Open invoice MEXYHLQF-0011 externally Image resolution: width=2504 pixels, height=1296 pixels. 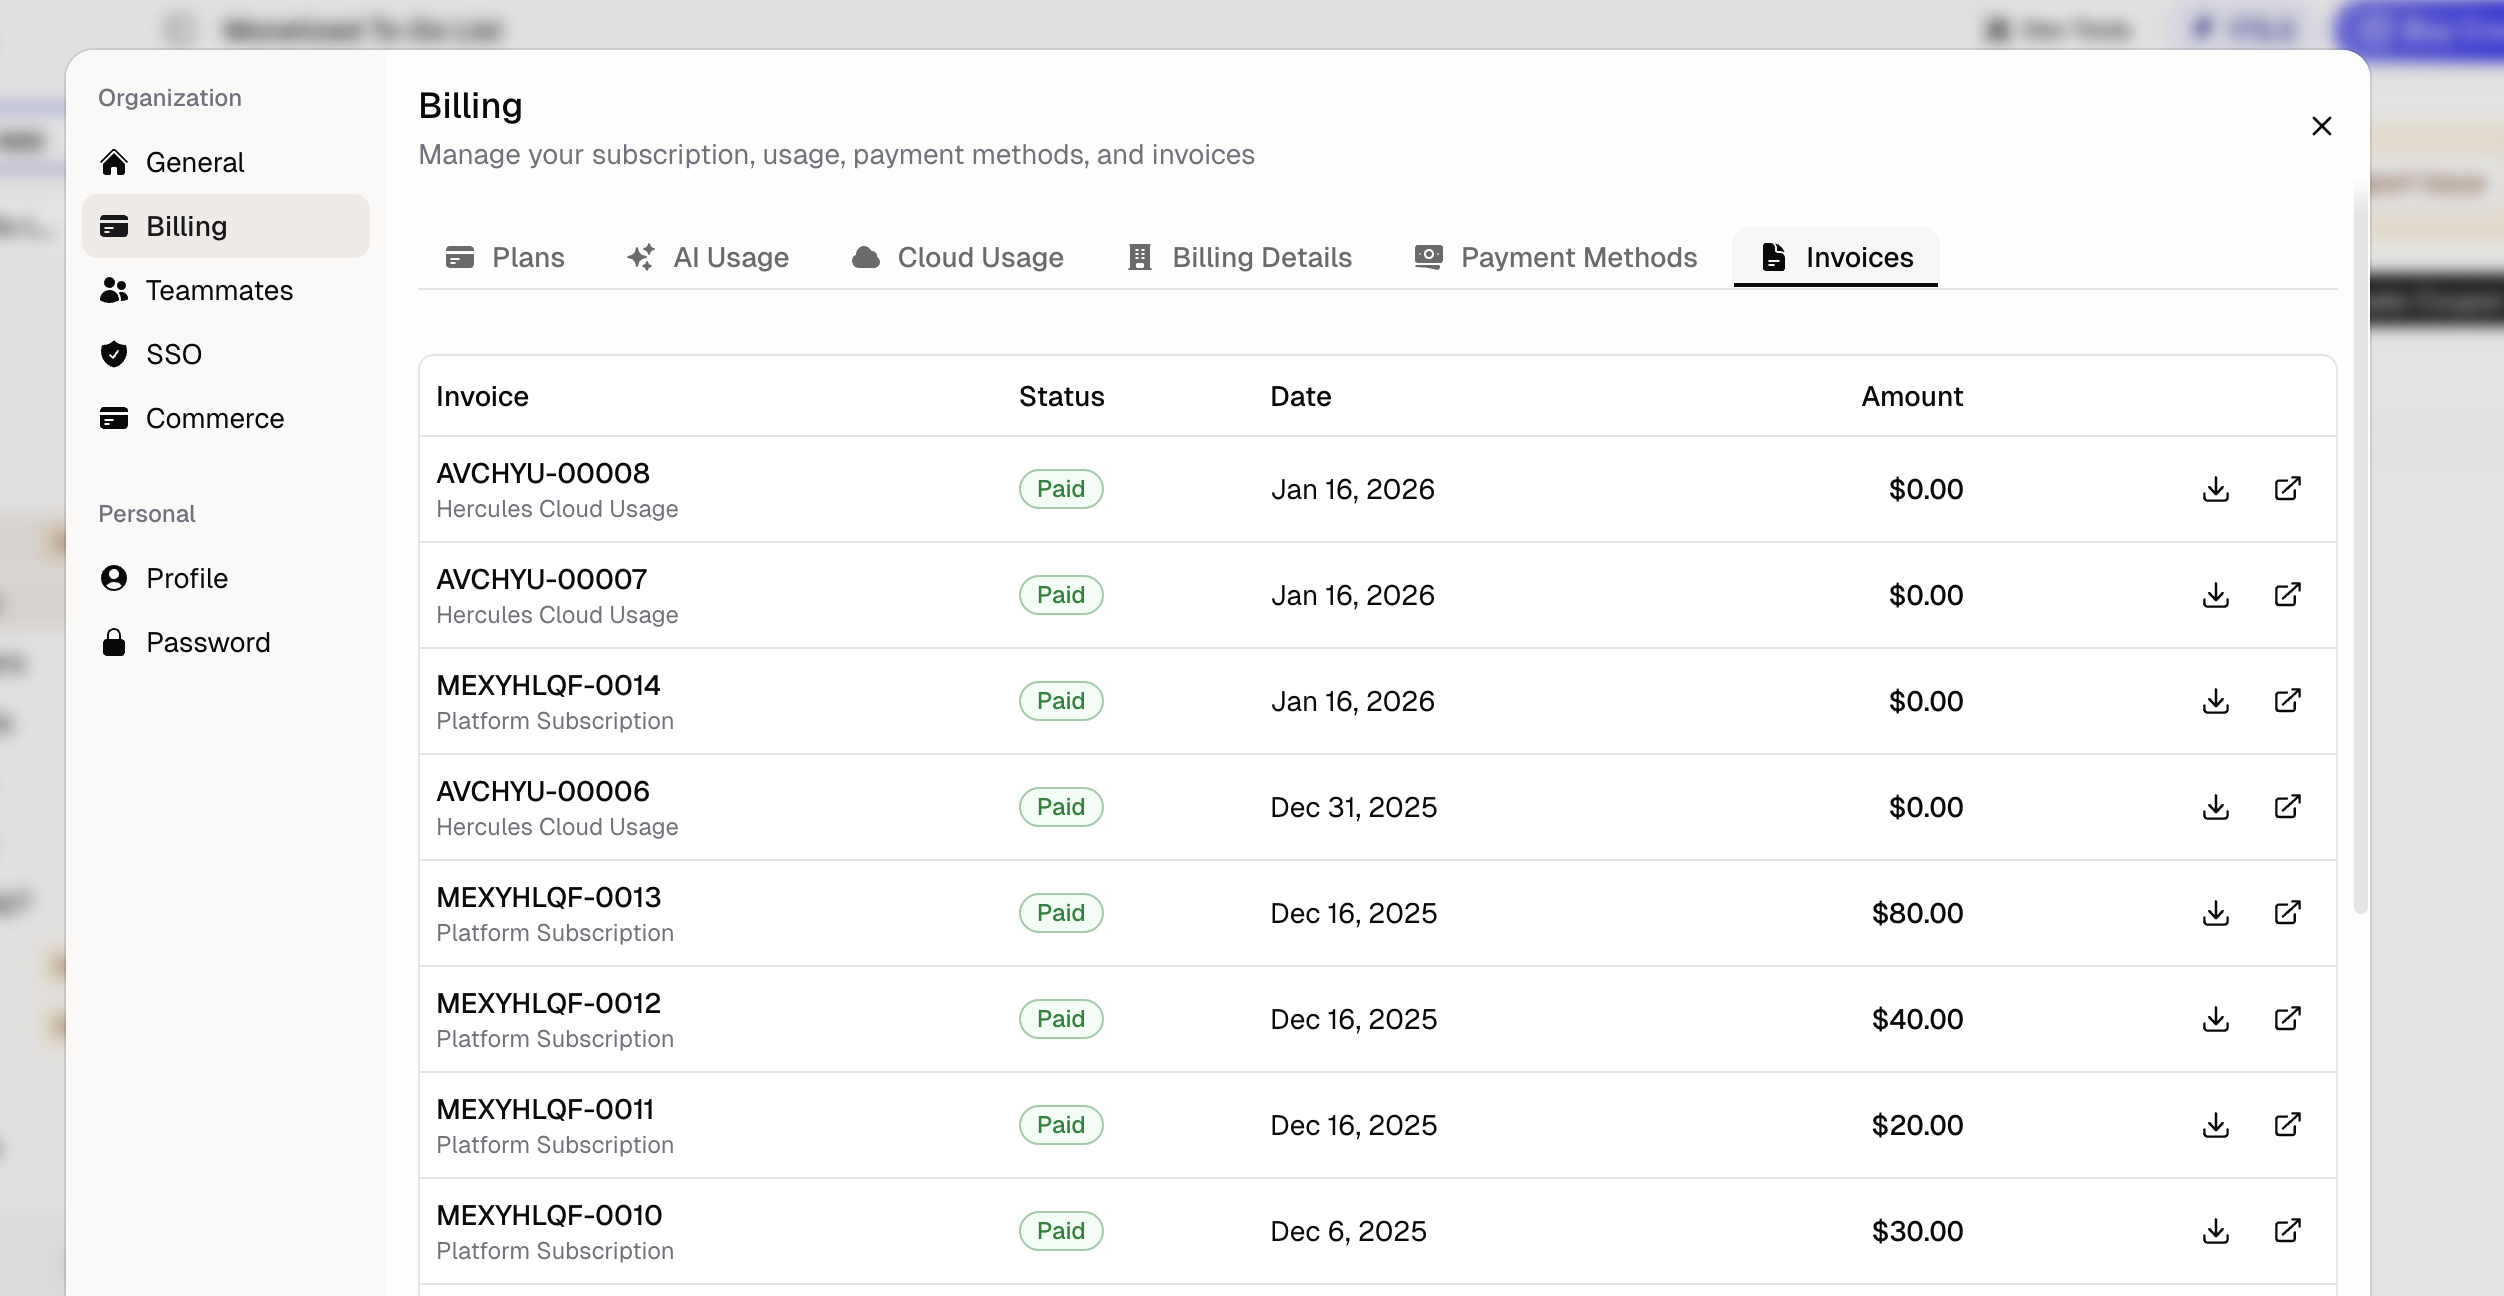[2288, 1125]
